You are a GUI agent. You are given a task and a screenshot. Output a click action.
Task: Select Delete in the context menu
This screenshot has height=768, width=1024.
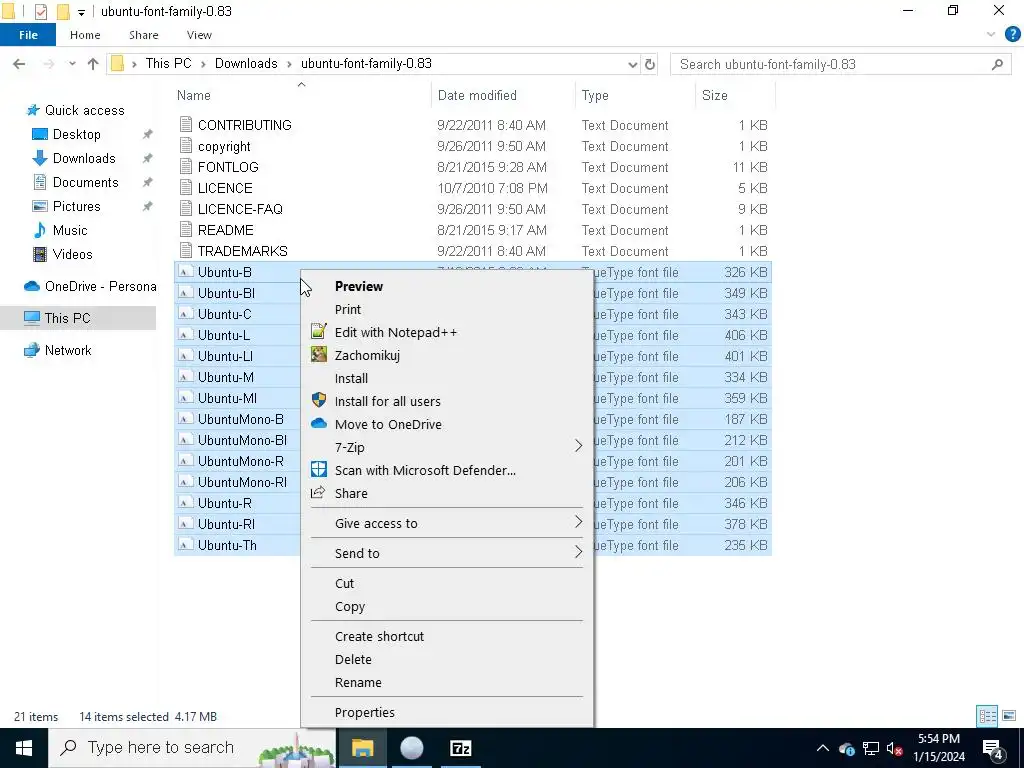pyautogui.click(x=353, y=659)
